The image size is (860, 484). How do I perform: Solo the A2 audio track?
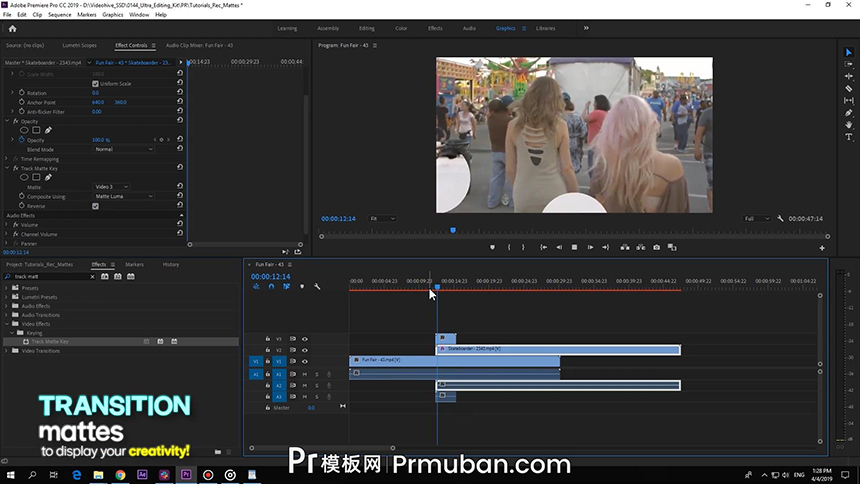(x=316, y=385)
